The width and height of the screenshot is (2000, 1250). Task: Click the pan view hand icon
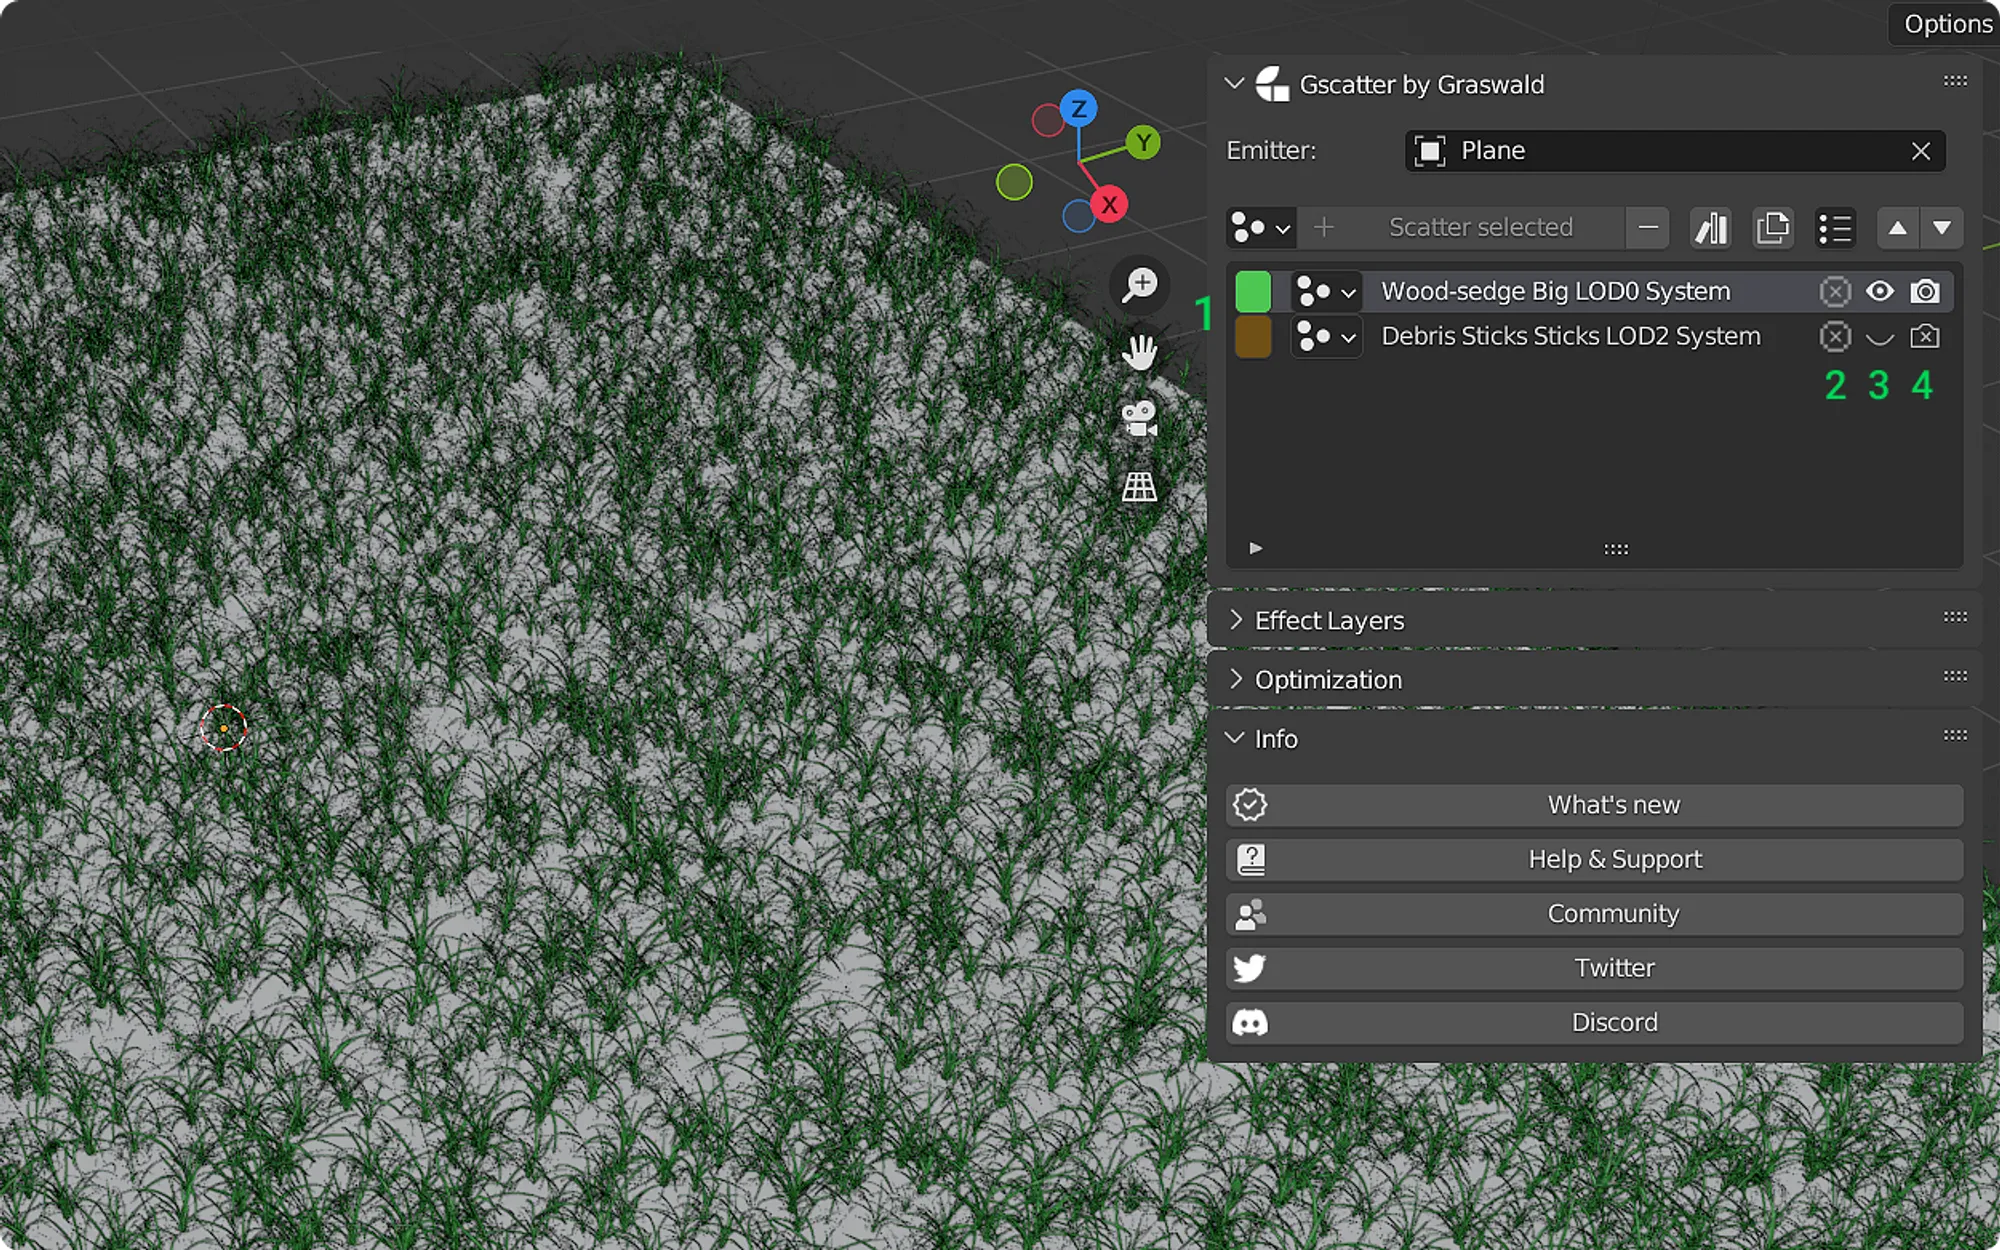tap(1139, 352)
